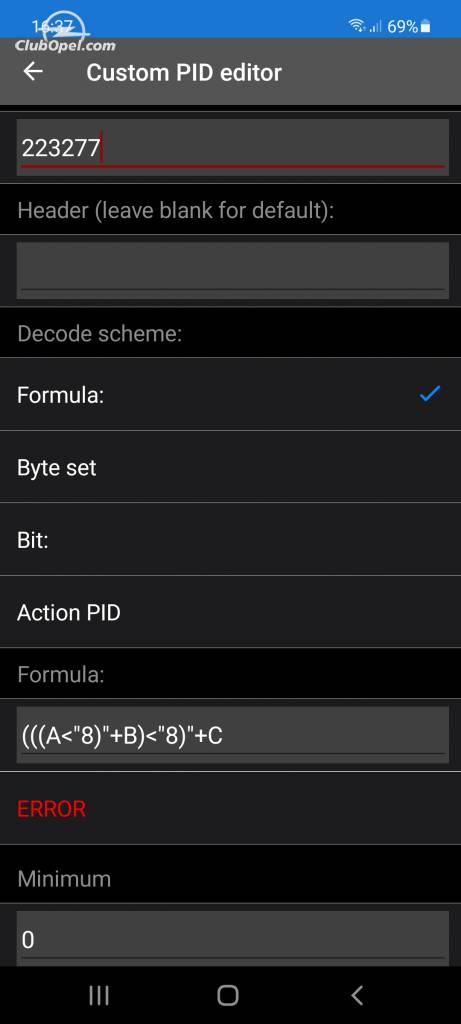
Task: Open Android recent apps button
Action: point(99,995)
